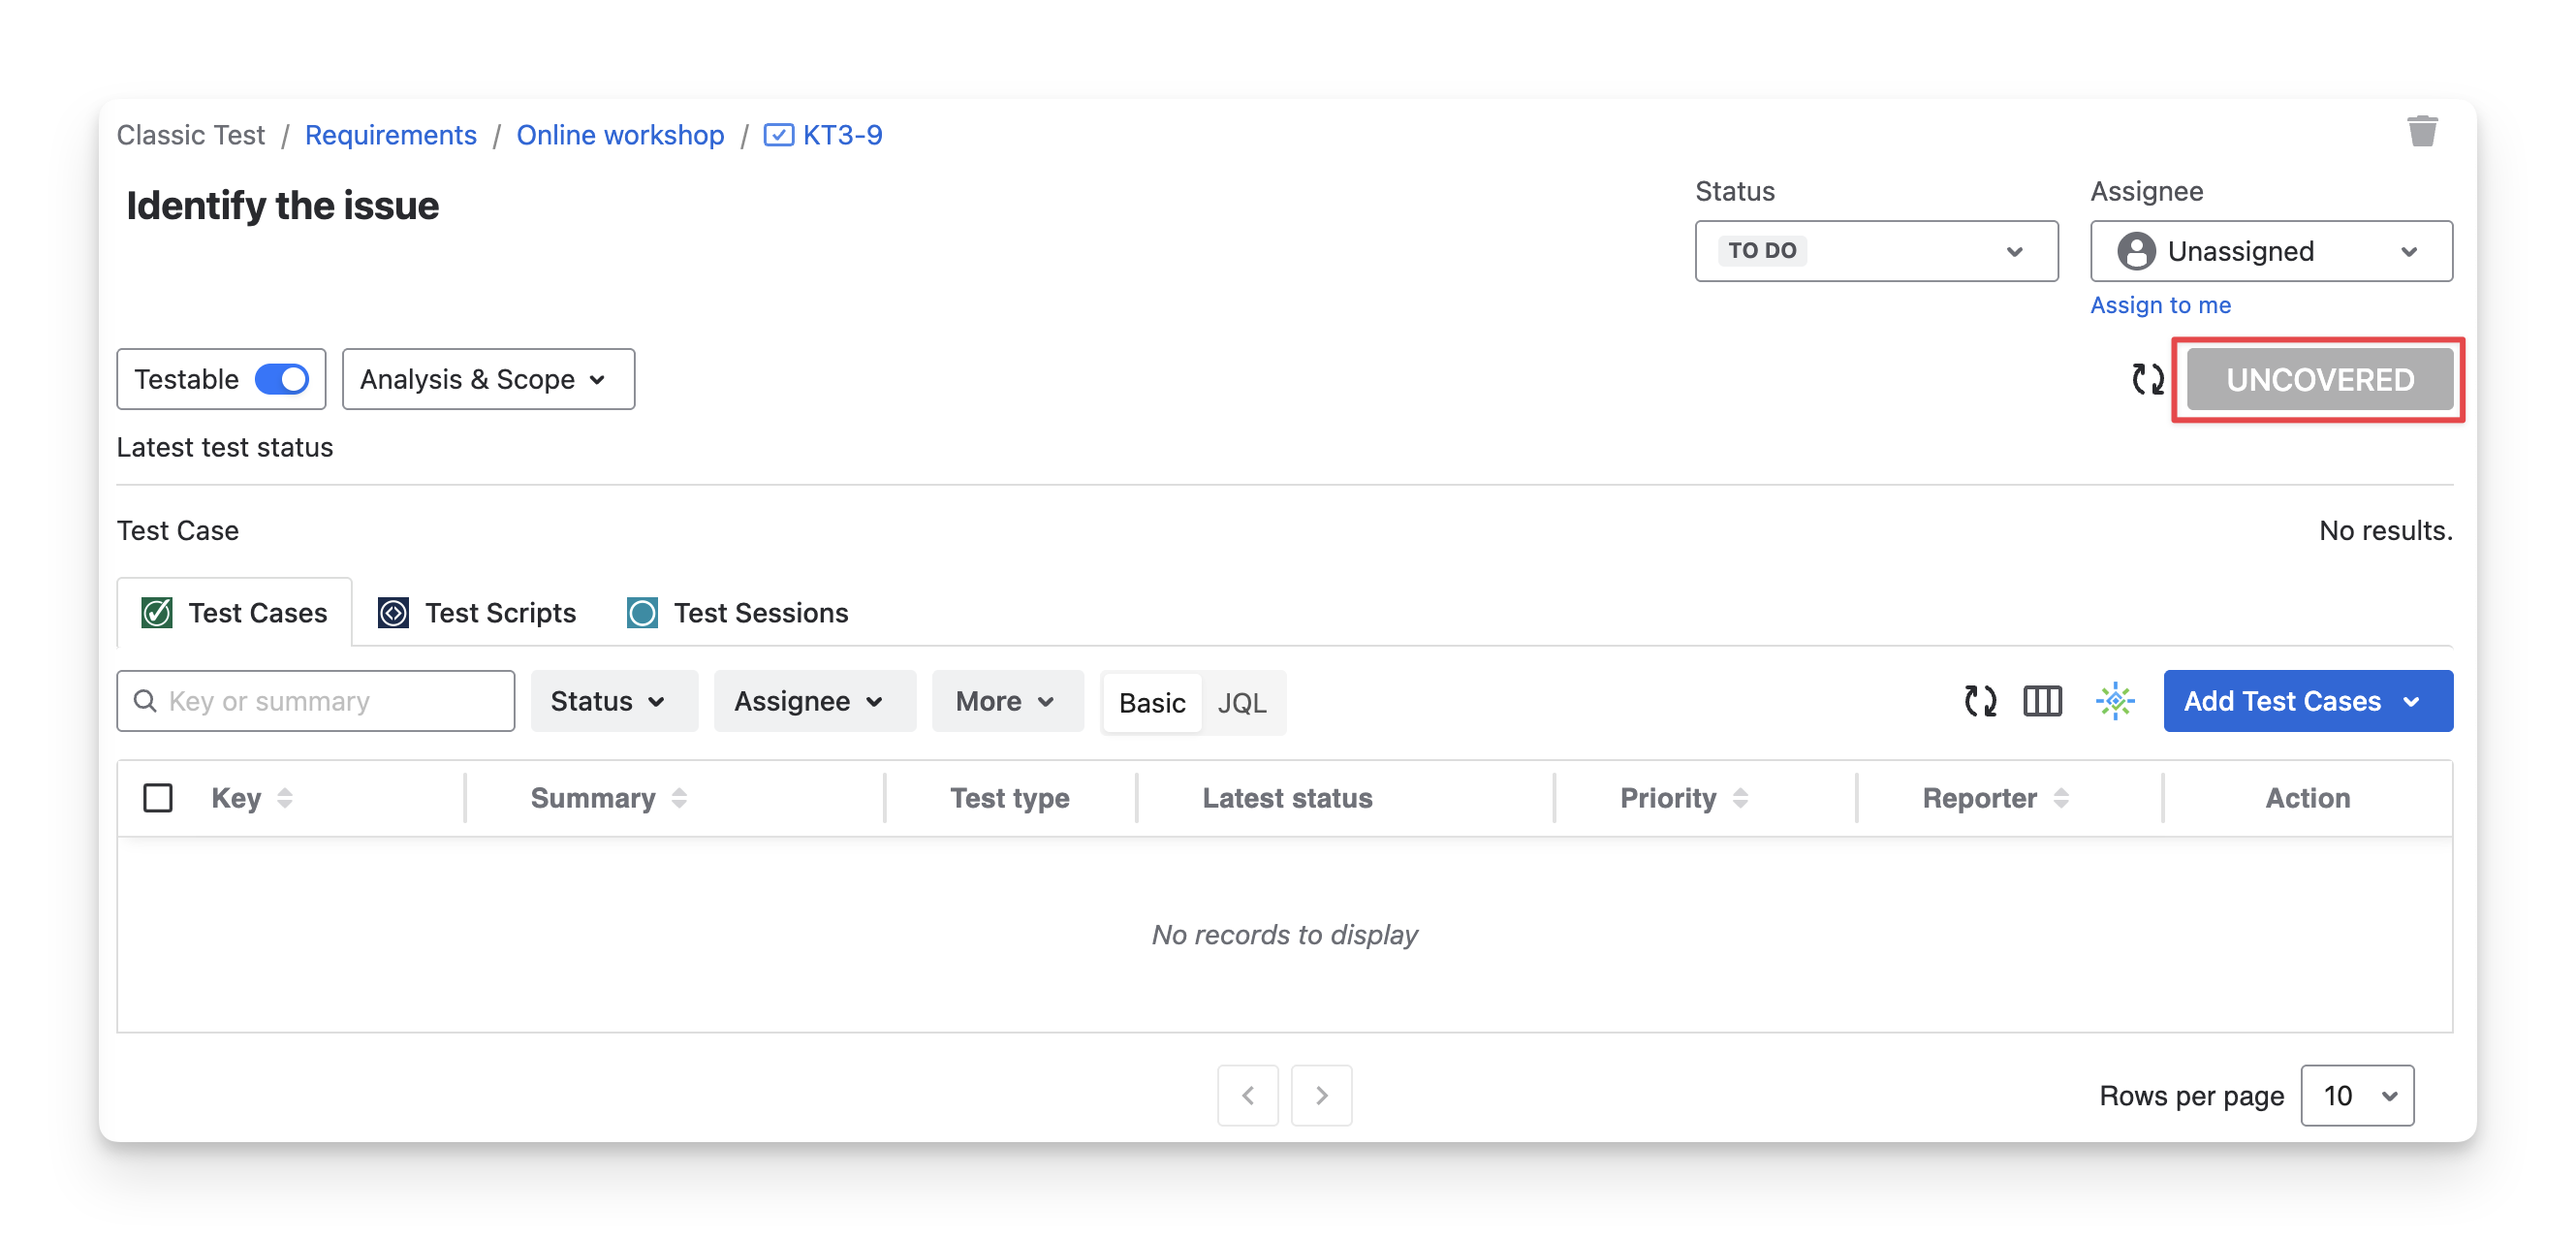Viewport: 2576px width, 1241px height.
Task: Click the UNCOVERED coverage badge
Action: [2319, 379]
